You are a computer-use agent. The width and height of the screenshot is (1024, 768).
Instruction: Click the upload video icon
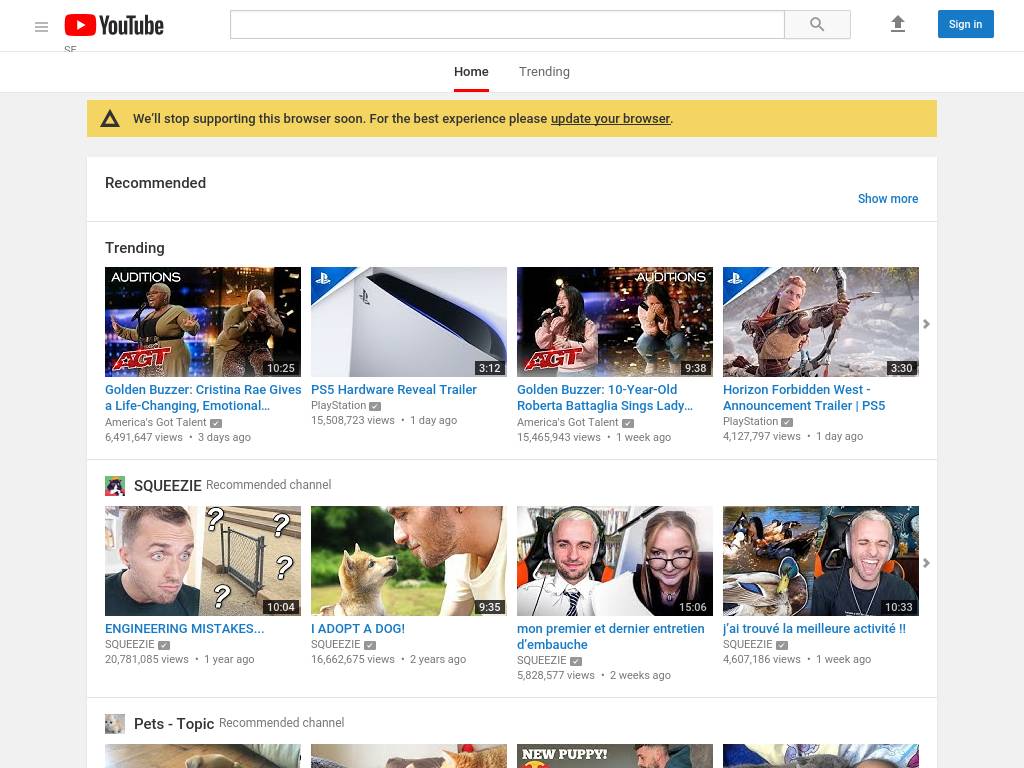click(897, 24)
